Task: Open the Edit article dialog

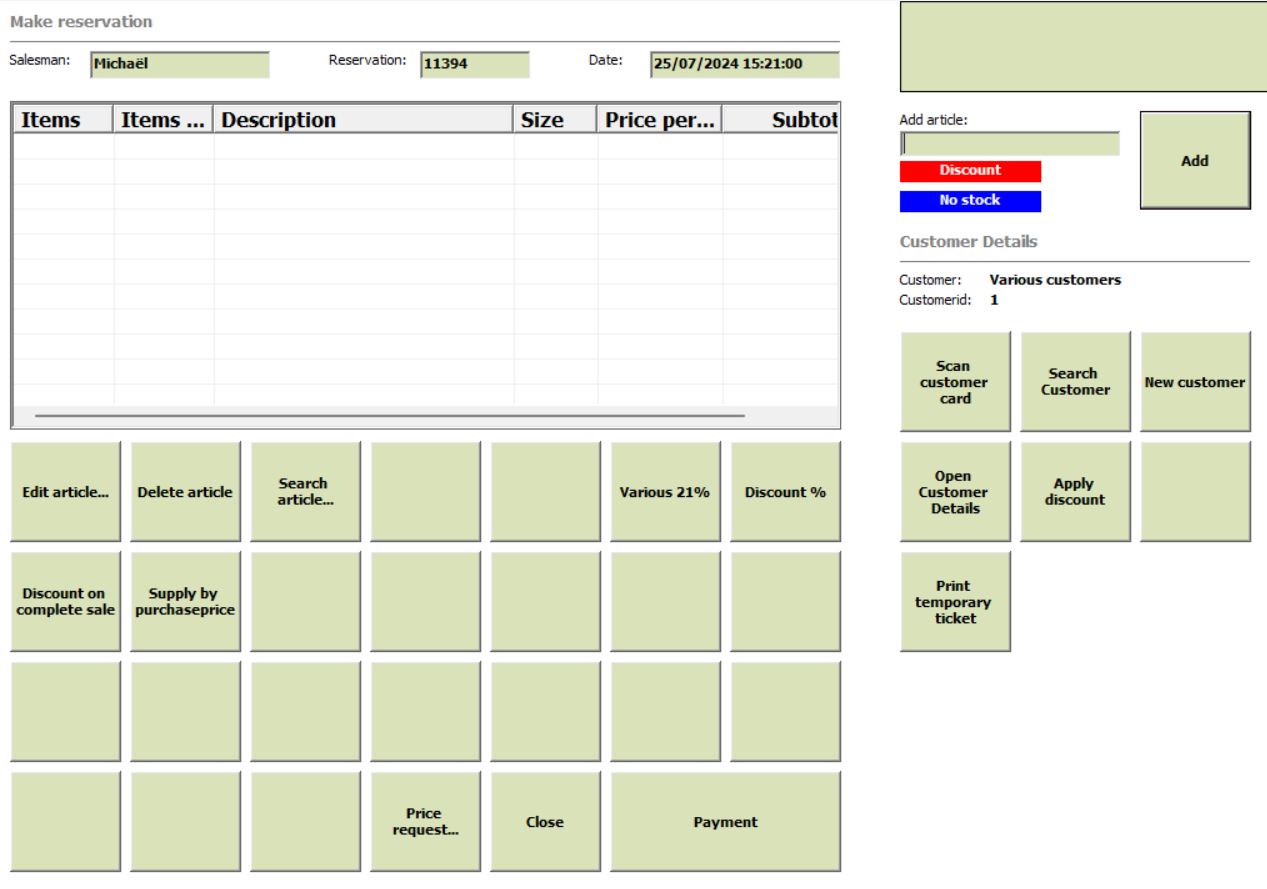Action: (65, 492)
